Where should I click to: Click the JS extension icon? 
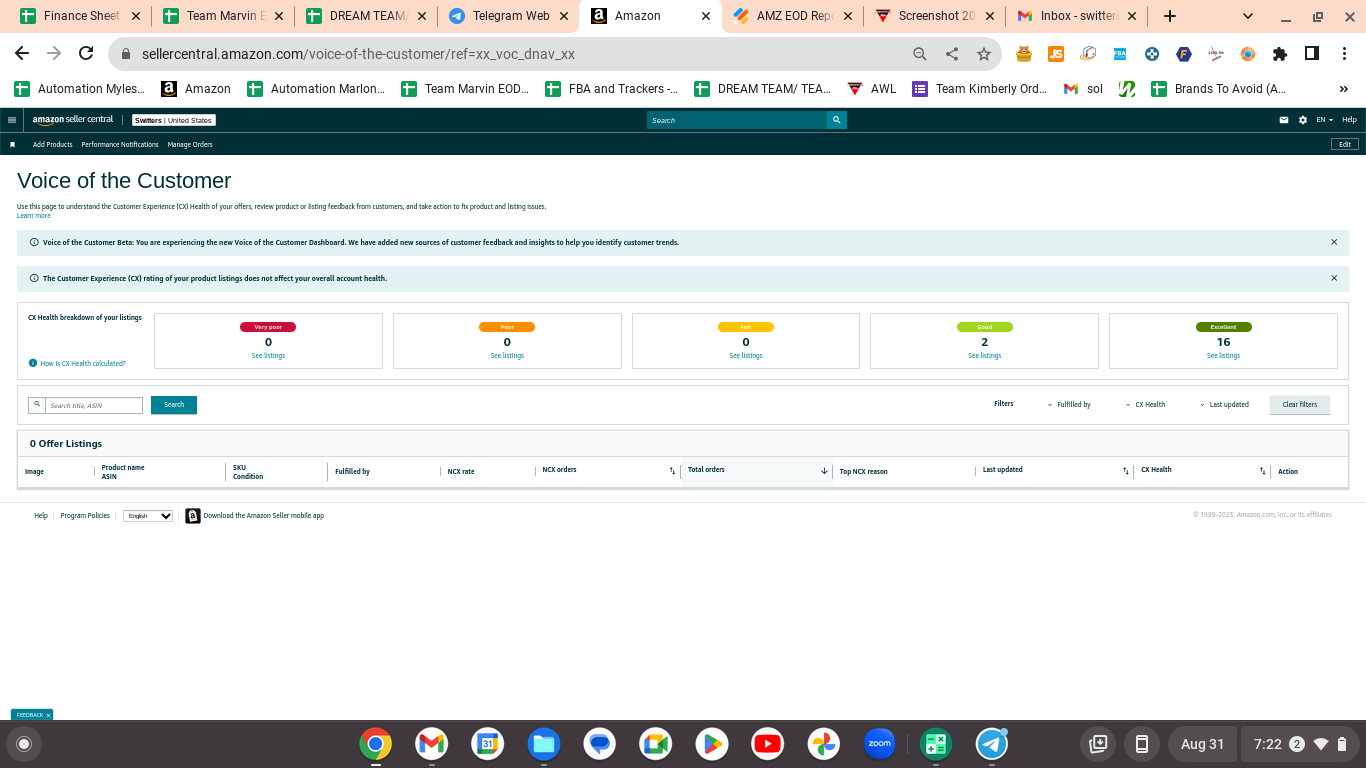1056,54
